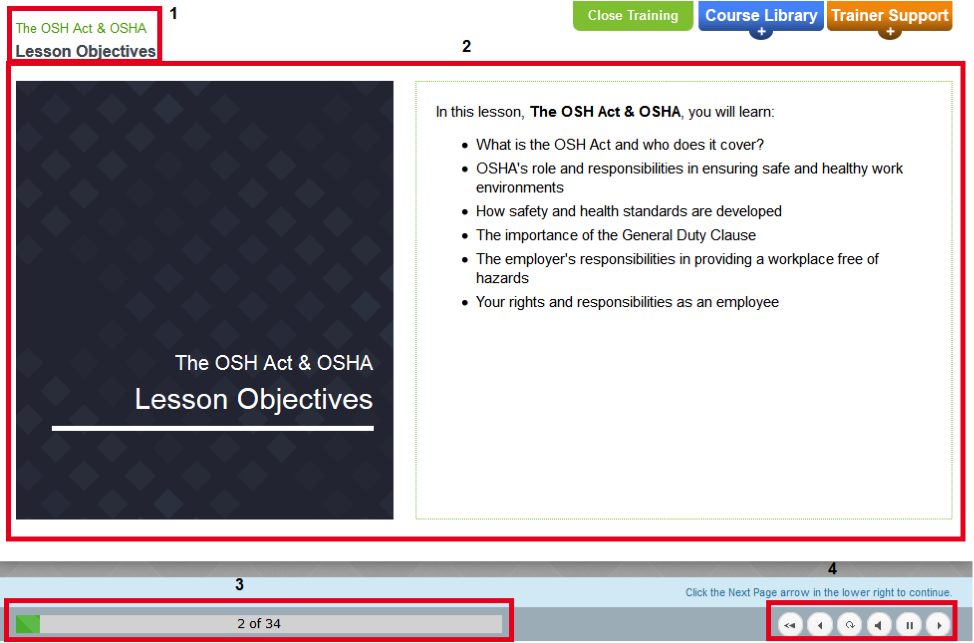
Task: Pause the lesson narration
Action: pos(908,625)
